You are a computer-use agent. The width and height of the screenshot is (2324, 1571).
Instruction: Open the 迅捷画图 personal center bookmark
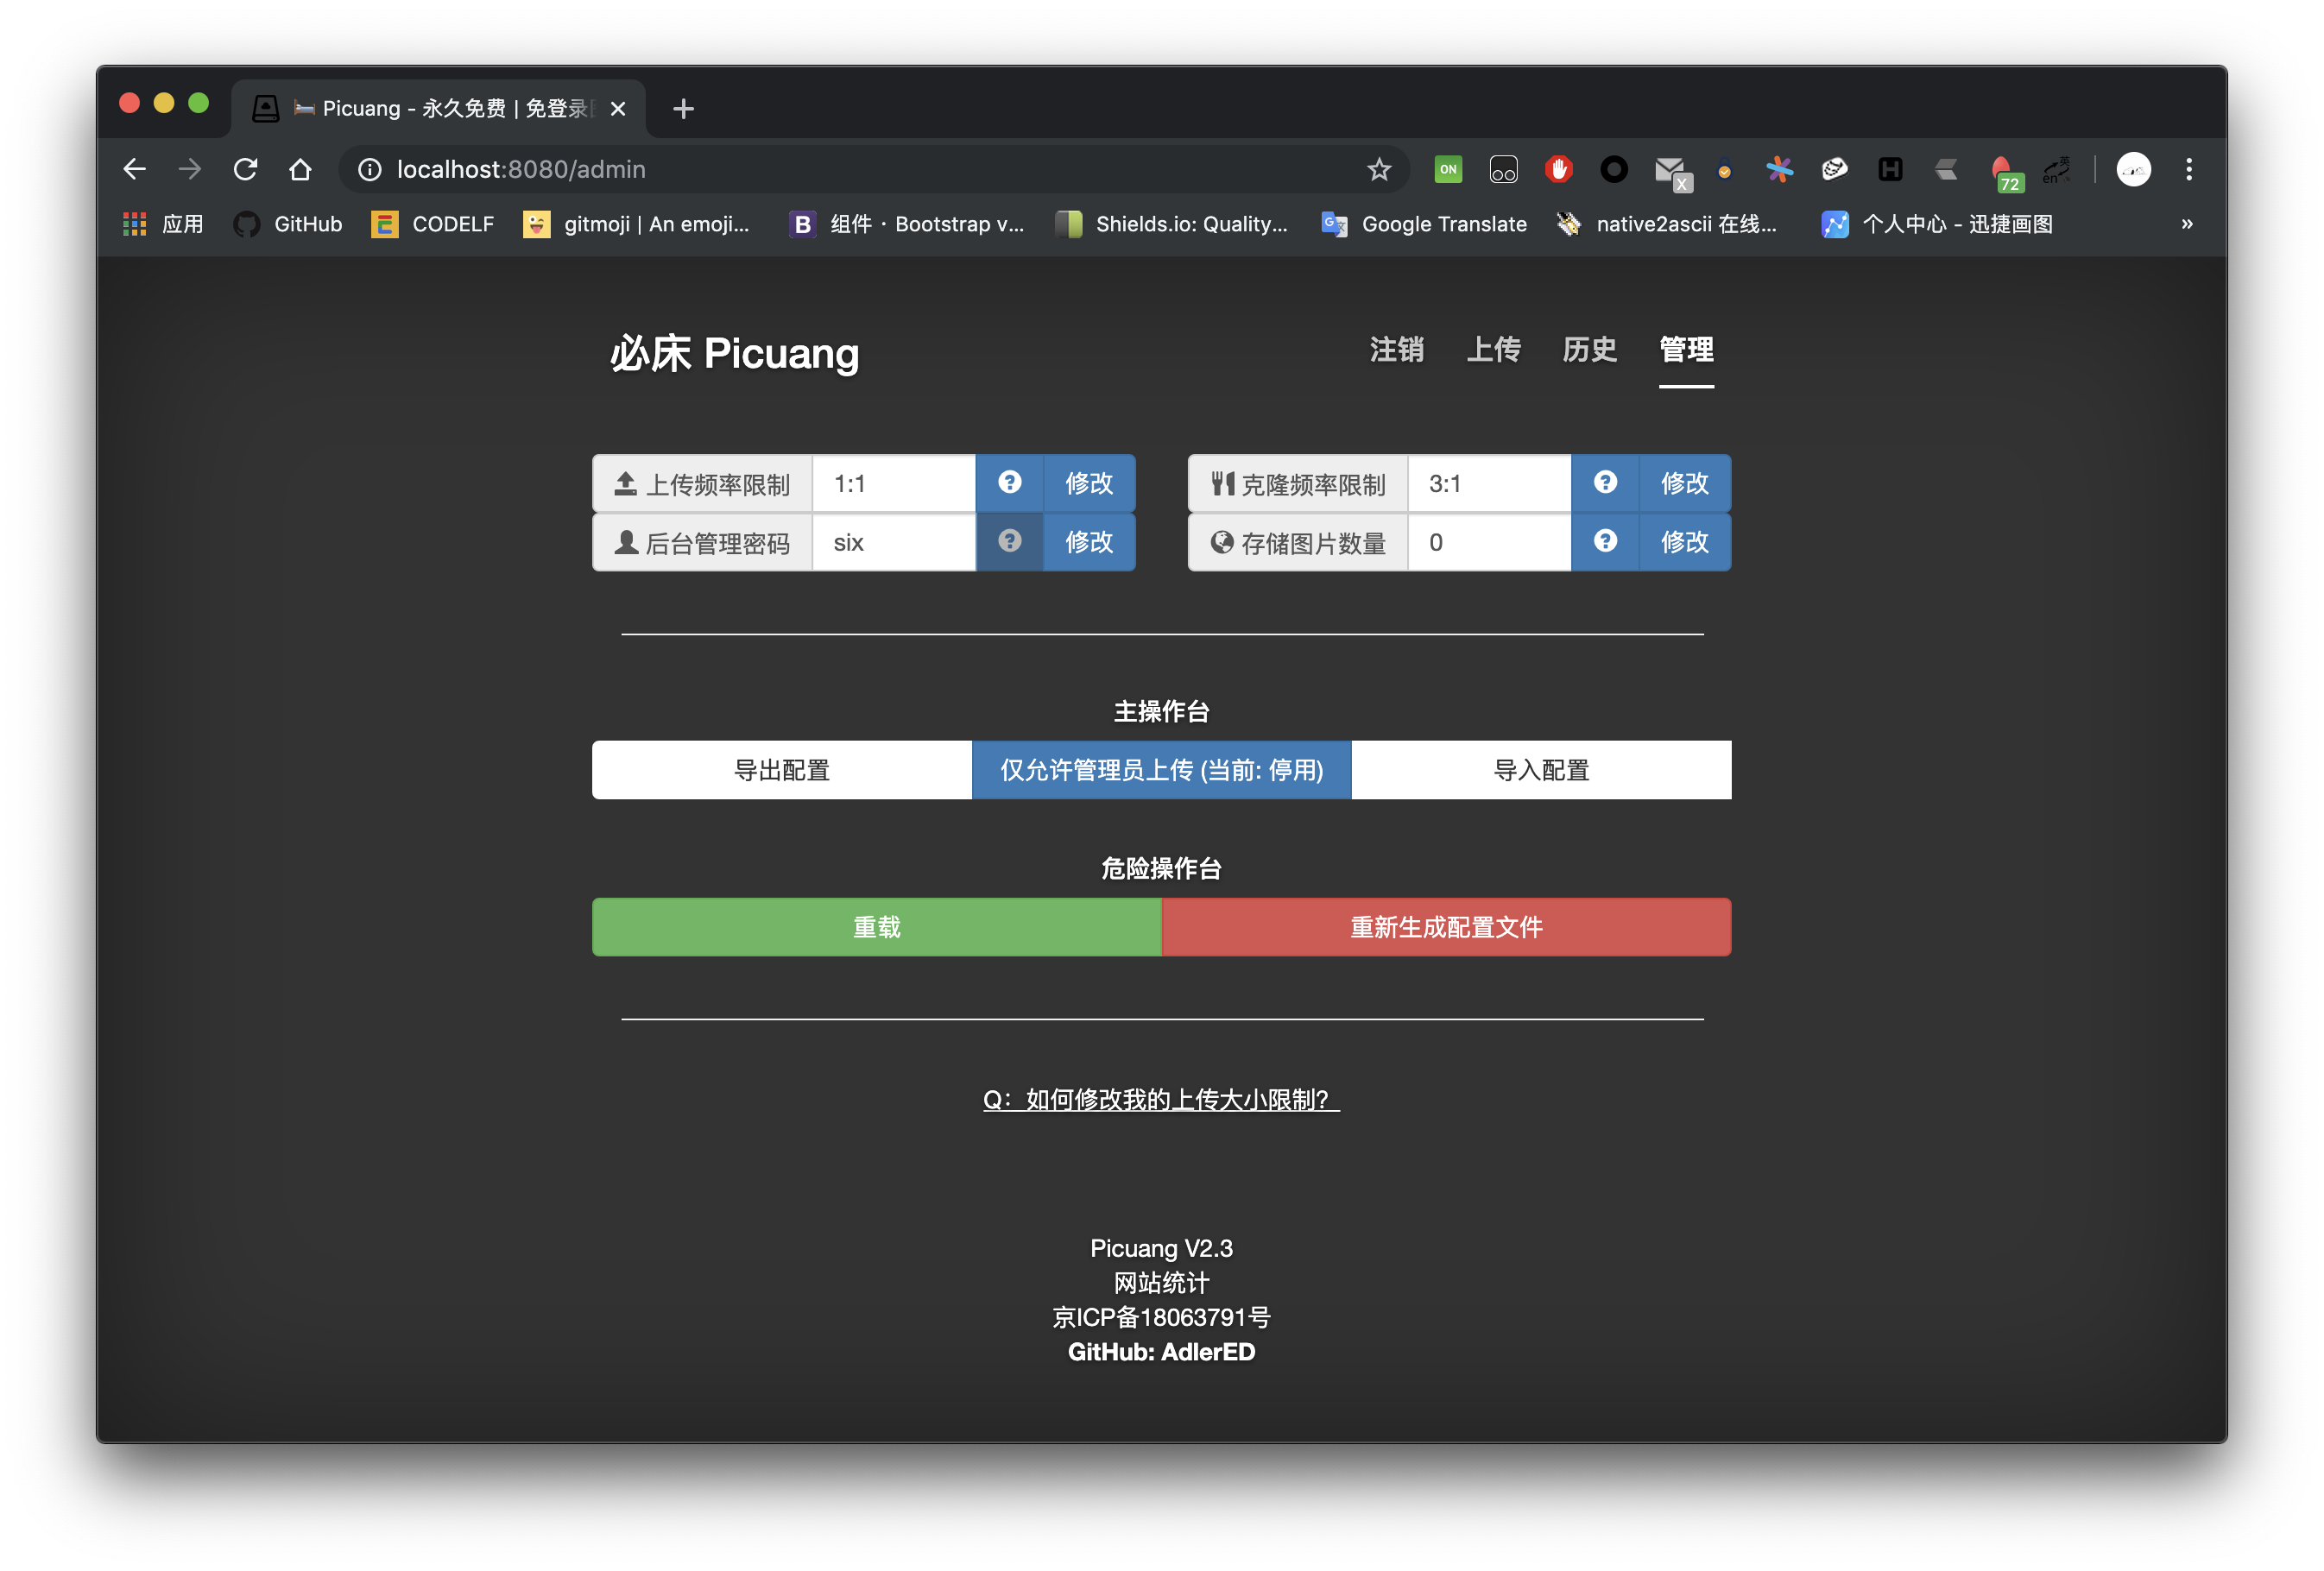click(x=1937, y=224)
